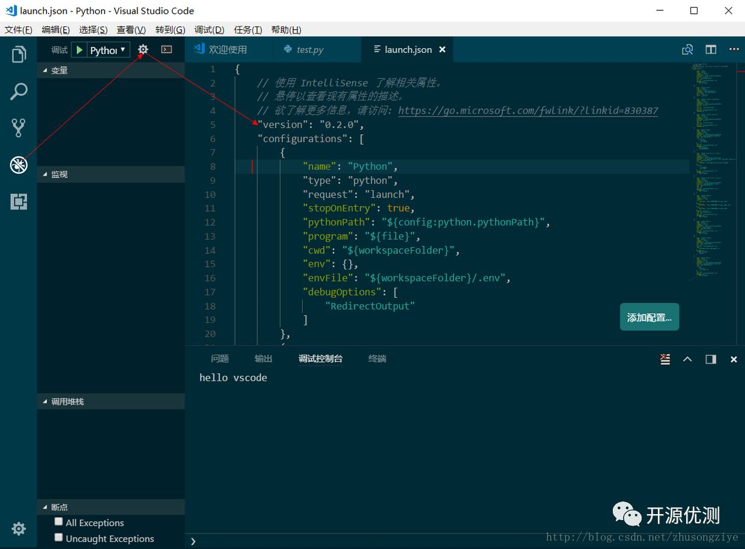Image resolution: width=745 pixels, height=549 pixels.
Task: Select the launch.json editor tab
Action: point(408,49)
